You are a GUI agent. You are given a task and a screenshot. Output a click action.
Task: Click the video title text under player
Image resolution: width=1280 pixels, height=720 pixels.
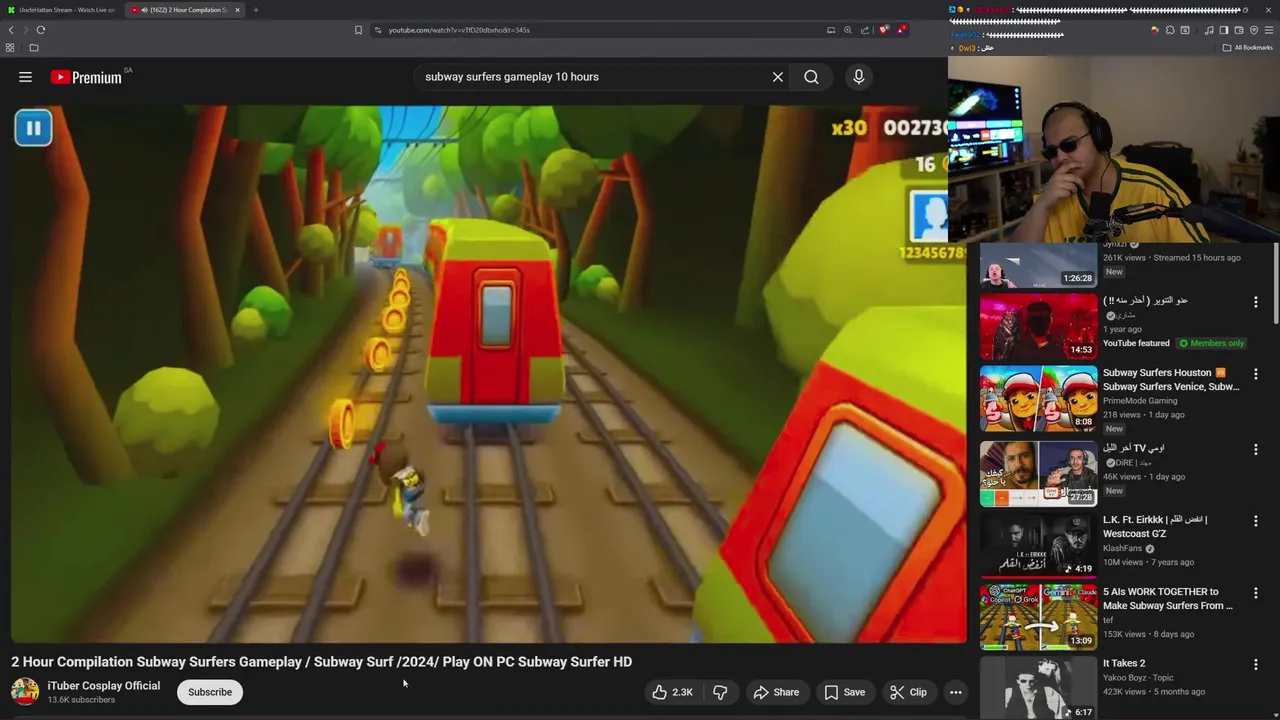pyautogui.click(x=321, y=662)
